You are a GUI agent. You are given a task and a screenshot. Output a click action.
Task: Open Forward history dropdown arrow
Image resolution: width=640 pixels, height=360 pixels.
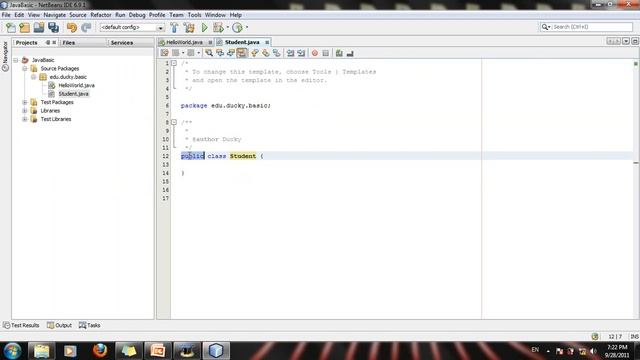coord(198,53)
